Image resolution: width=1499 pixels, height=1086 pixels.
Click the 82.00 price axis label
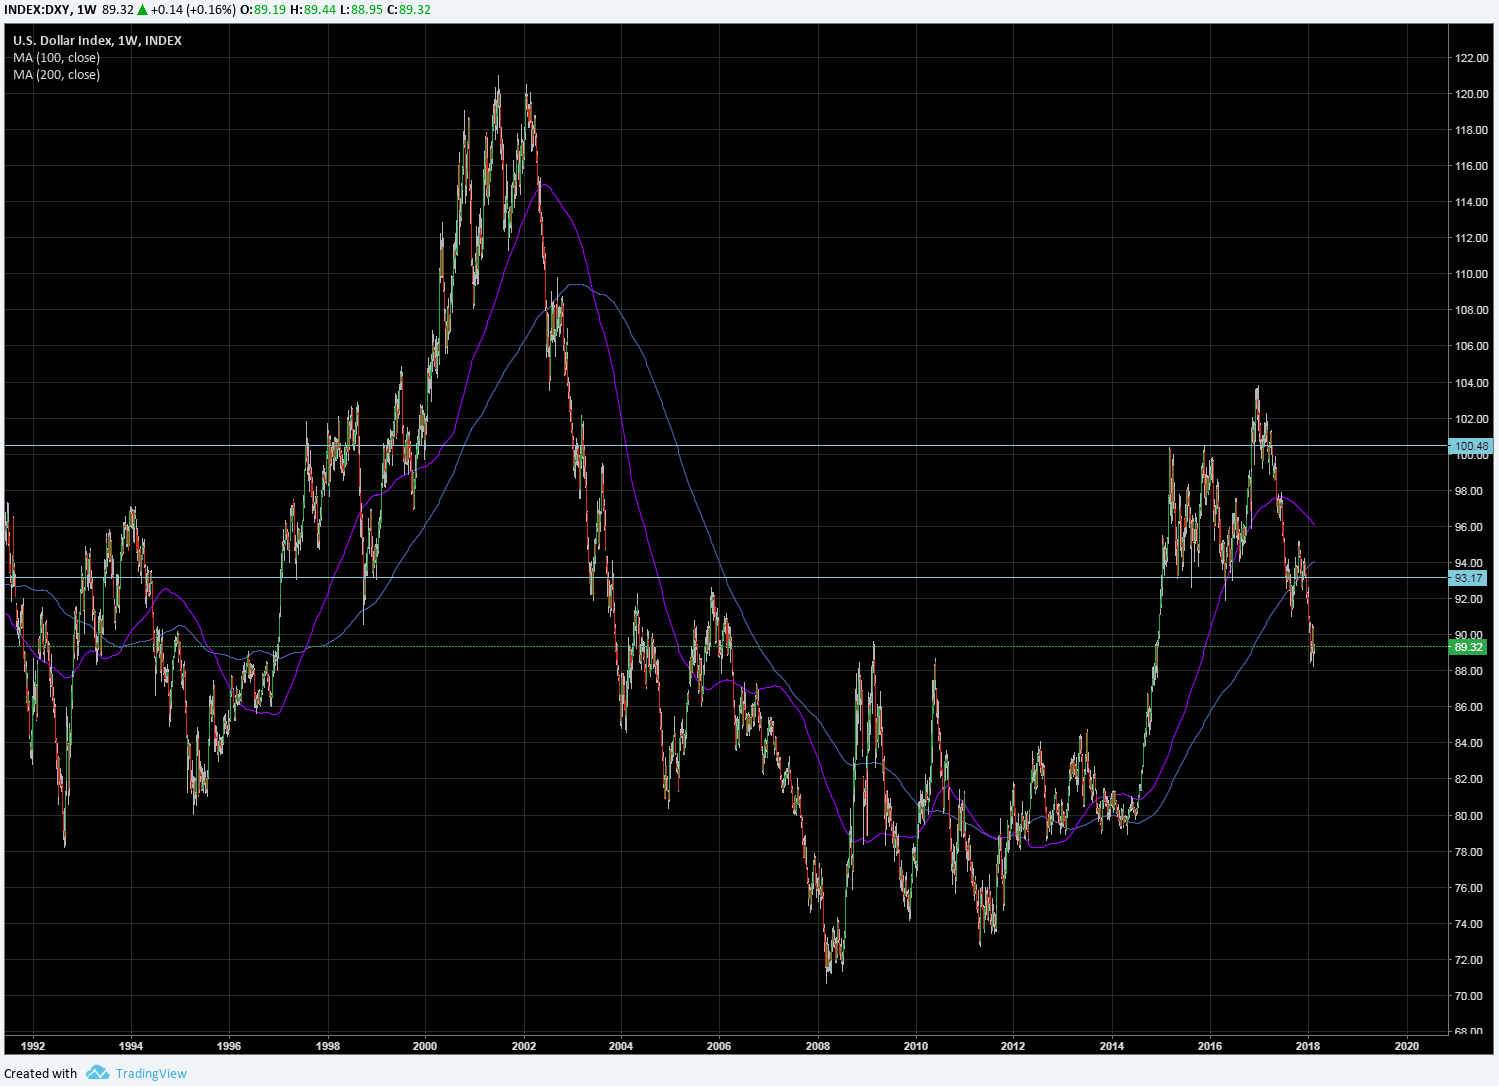[1469, 779]
